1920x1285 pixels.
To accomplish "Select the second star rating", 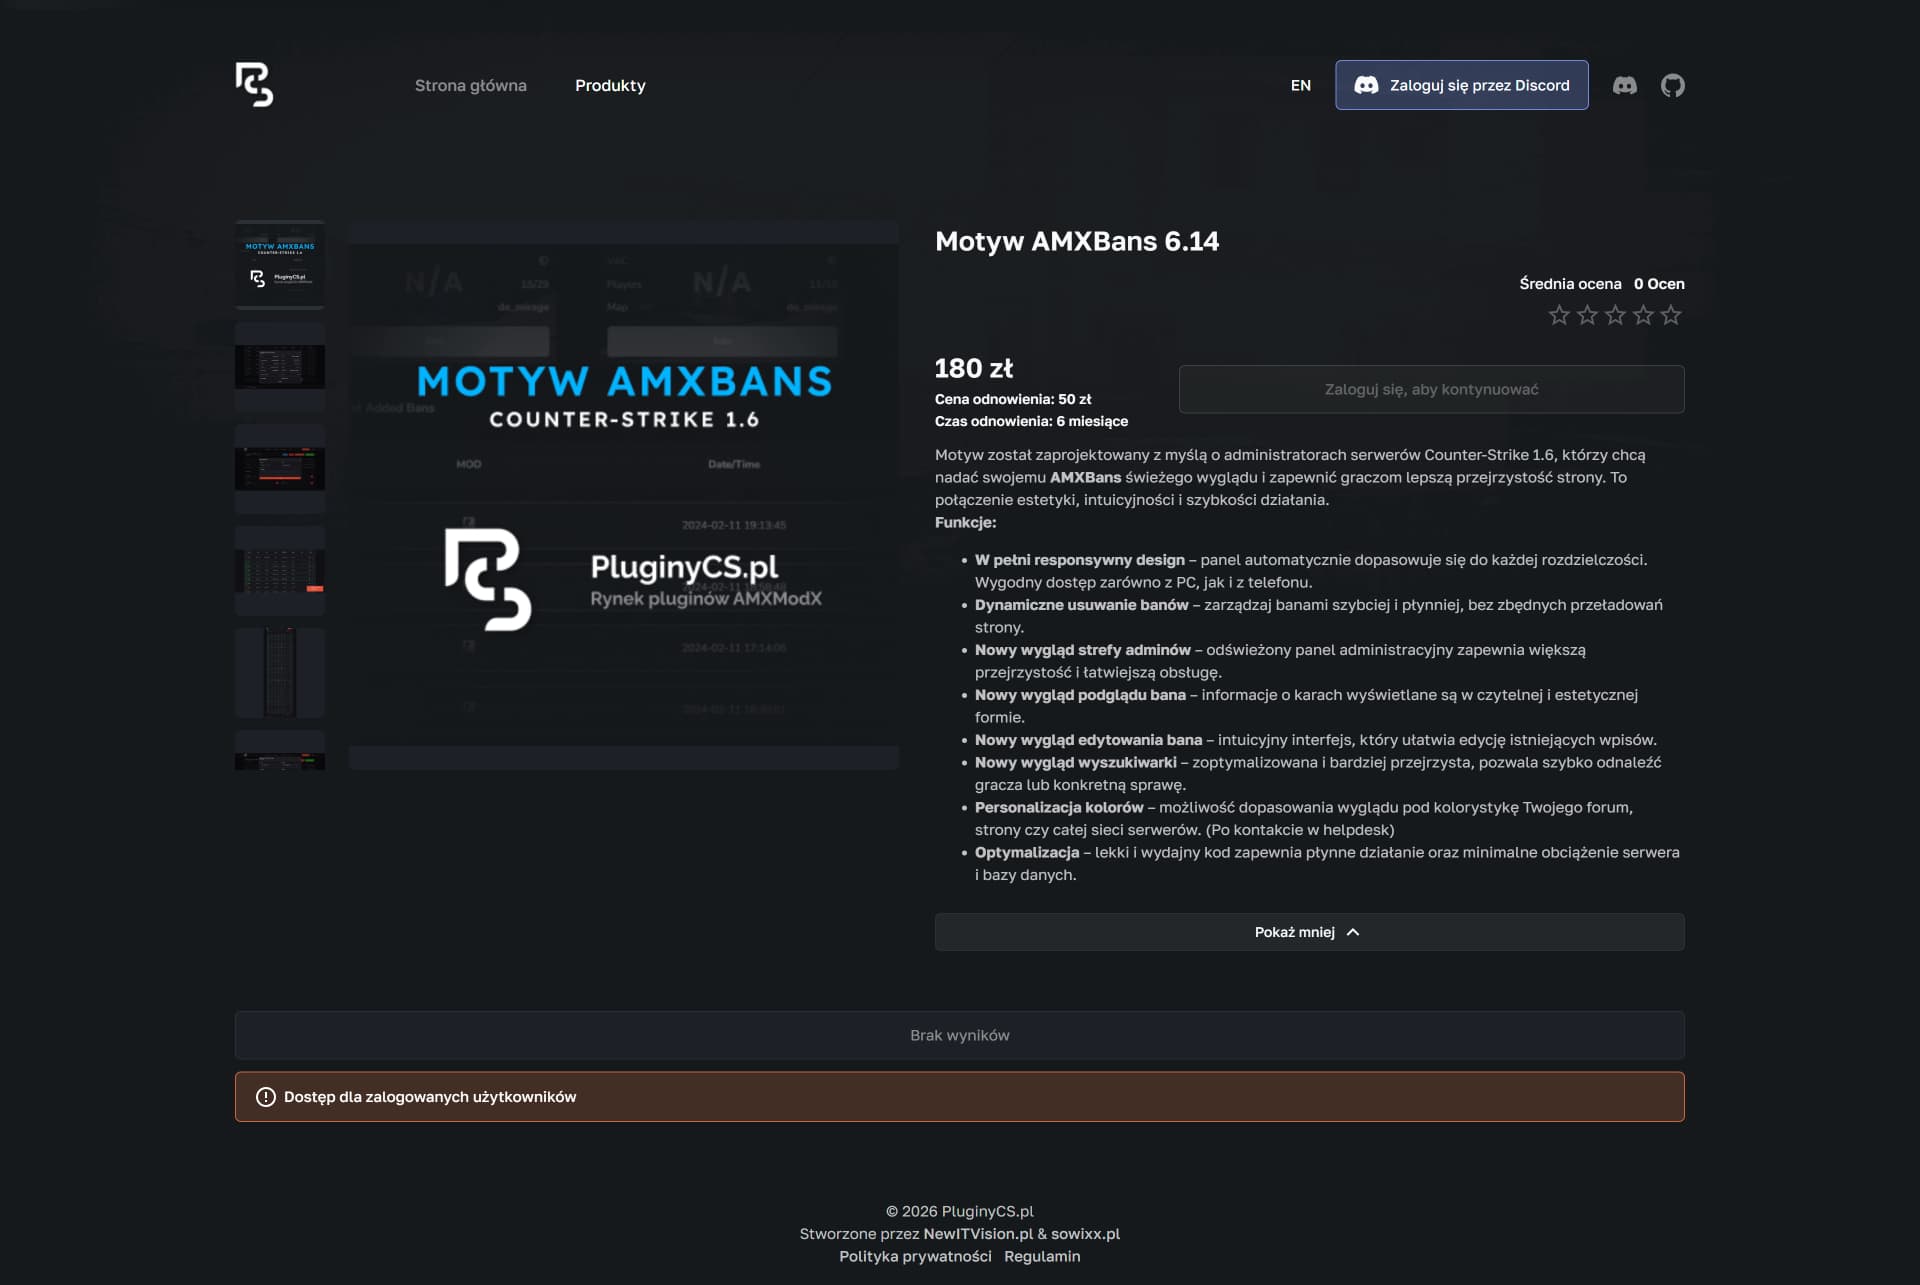I will tap(1587, 316).
